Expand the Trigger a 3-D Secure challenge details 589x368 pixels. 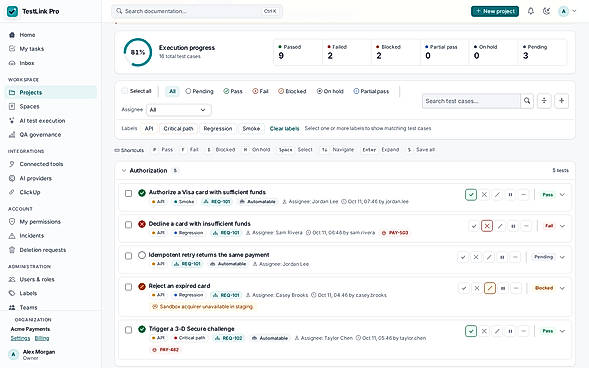pyautogui.click(x=562, y=331)
